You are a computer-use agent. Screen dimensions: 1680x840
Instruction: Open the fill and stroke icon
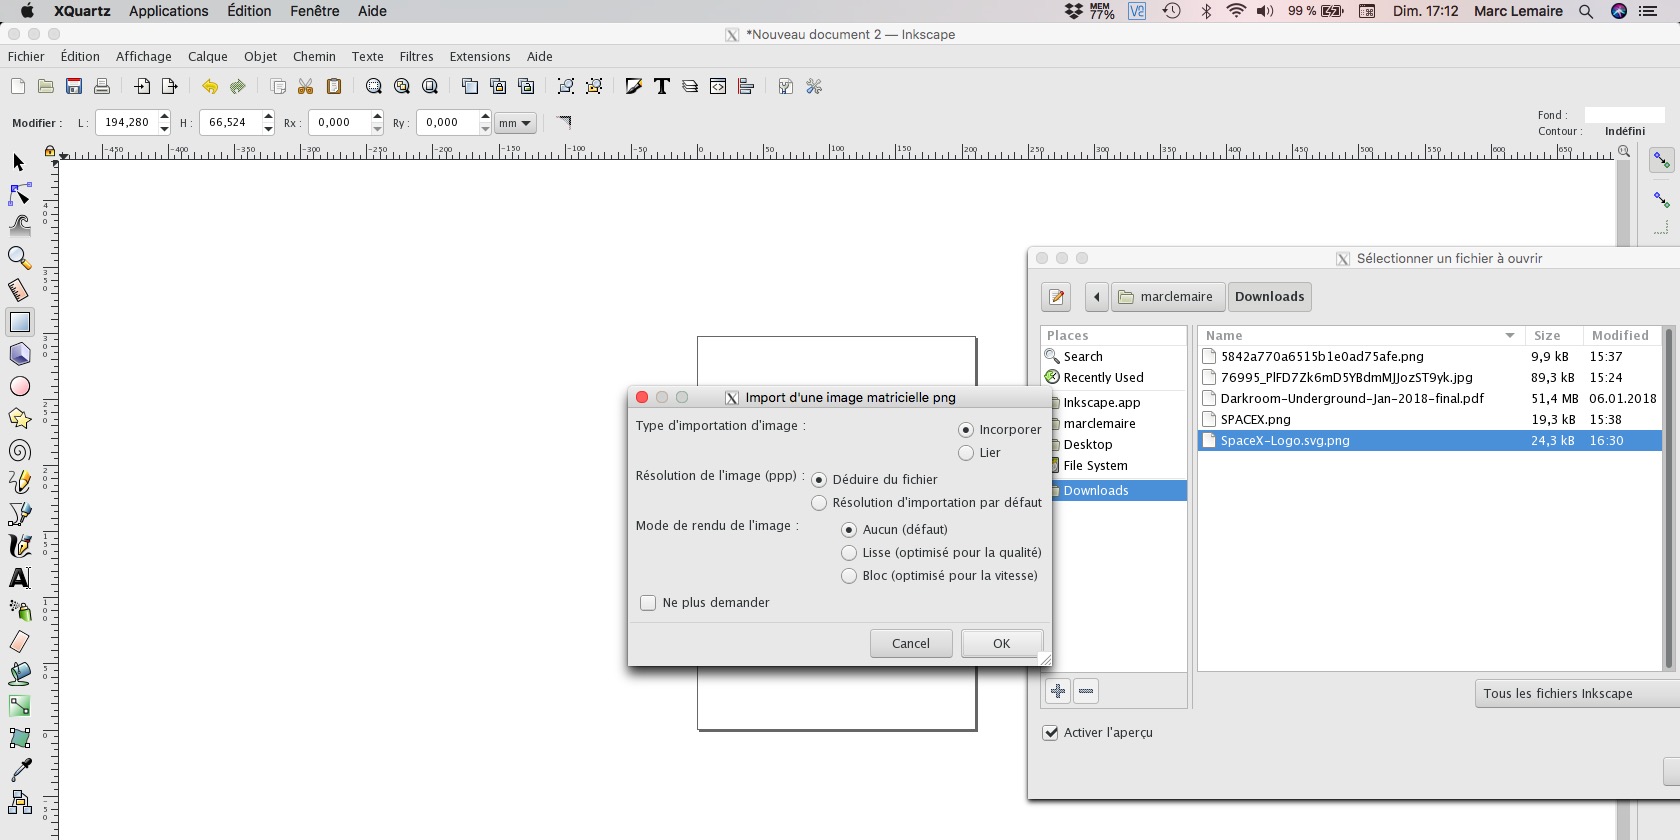[x=634, y=87]
